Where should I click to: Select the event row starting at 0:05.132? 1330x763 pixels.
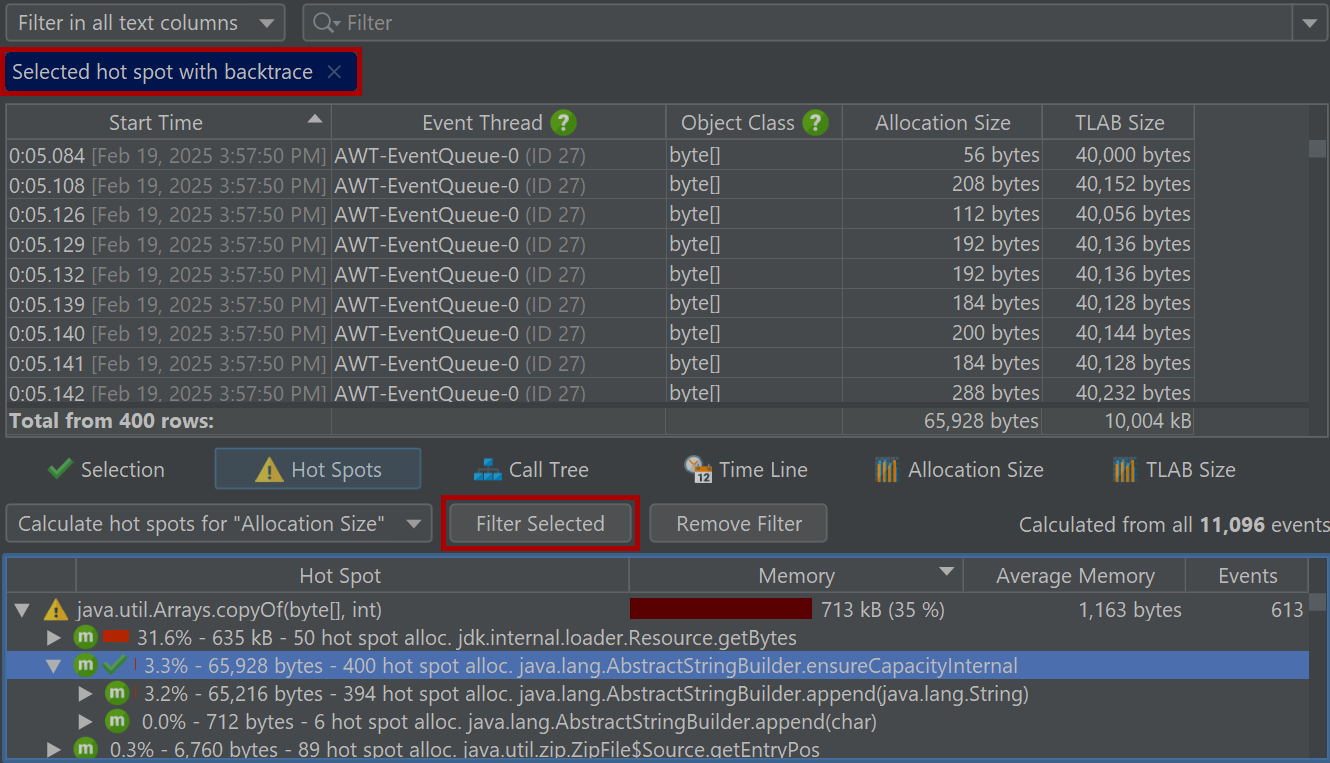click(600, 274)
